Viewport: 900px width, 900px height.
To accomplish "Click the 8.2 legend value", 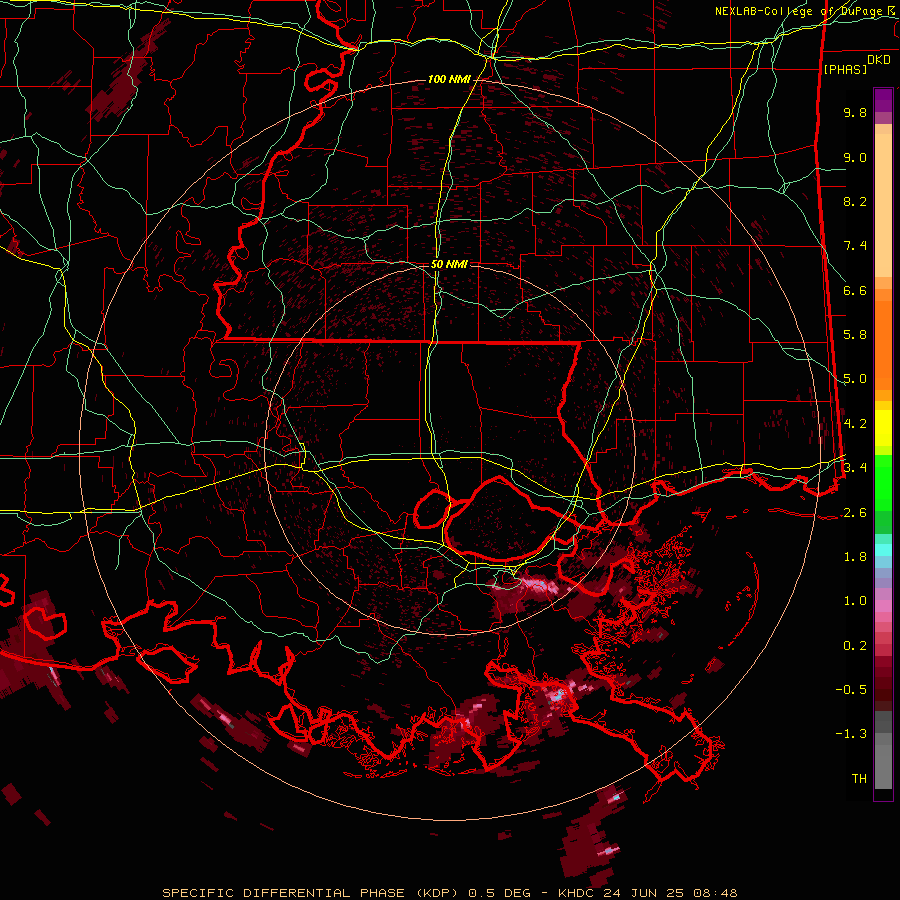I will (855, 201).
